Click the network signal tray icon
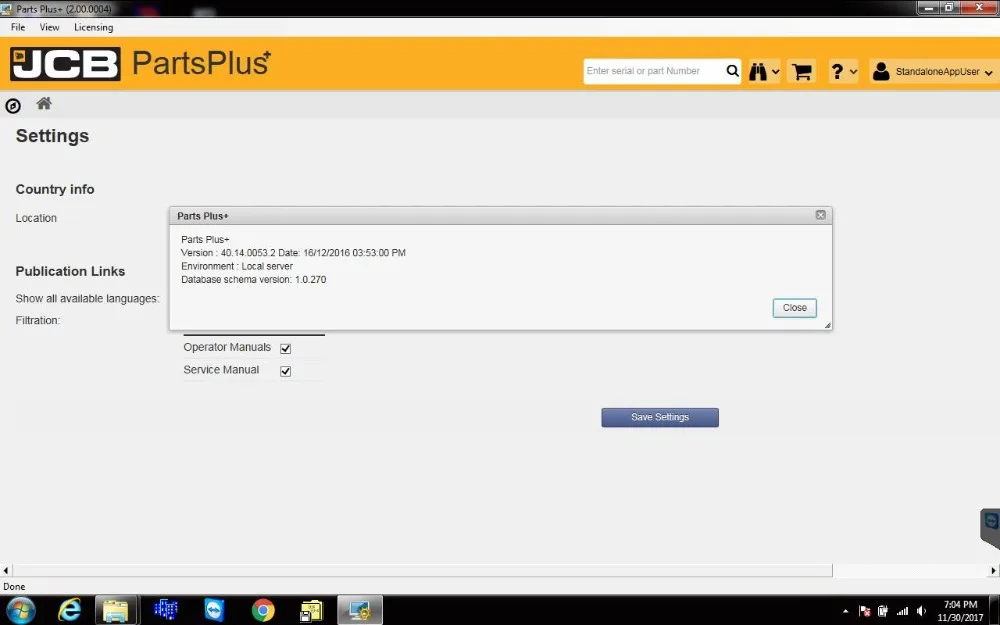The height and width of the screenshot is (625, 1000). pyautogui.click(x=902, y=611)
